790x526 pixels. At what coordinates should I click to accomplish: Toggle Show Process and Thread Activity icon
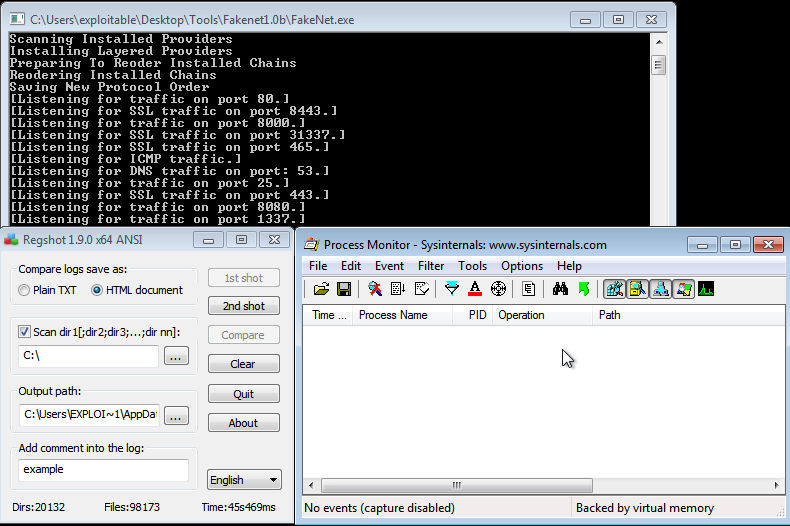point(684,289)
